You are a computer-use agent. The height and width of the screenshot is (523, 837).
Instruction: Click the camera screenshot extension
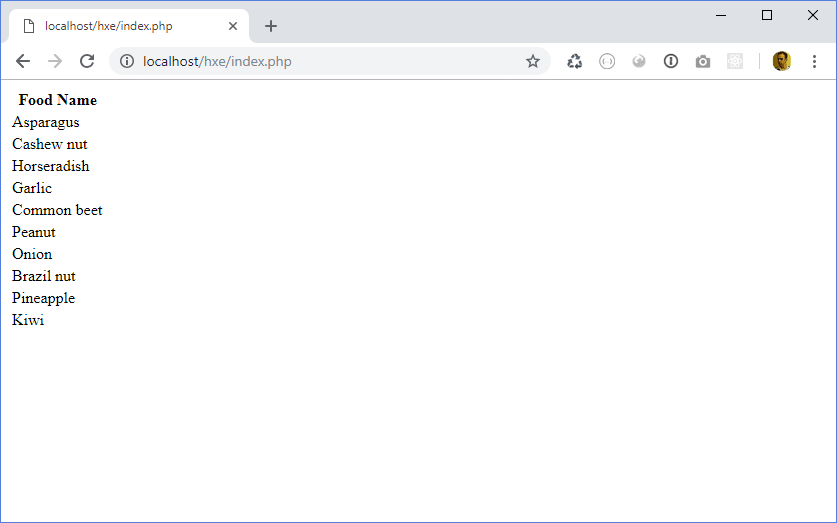(x=703, y=62)
